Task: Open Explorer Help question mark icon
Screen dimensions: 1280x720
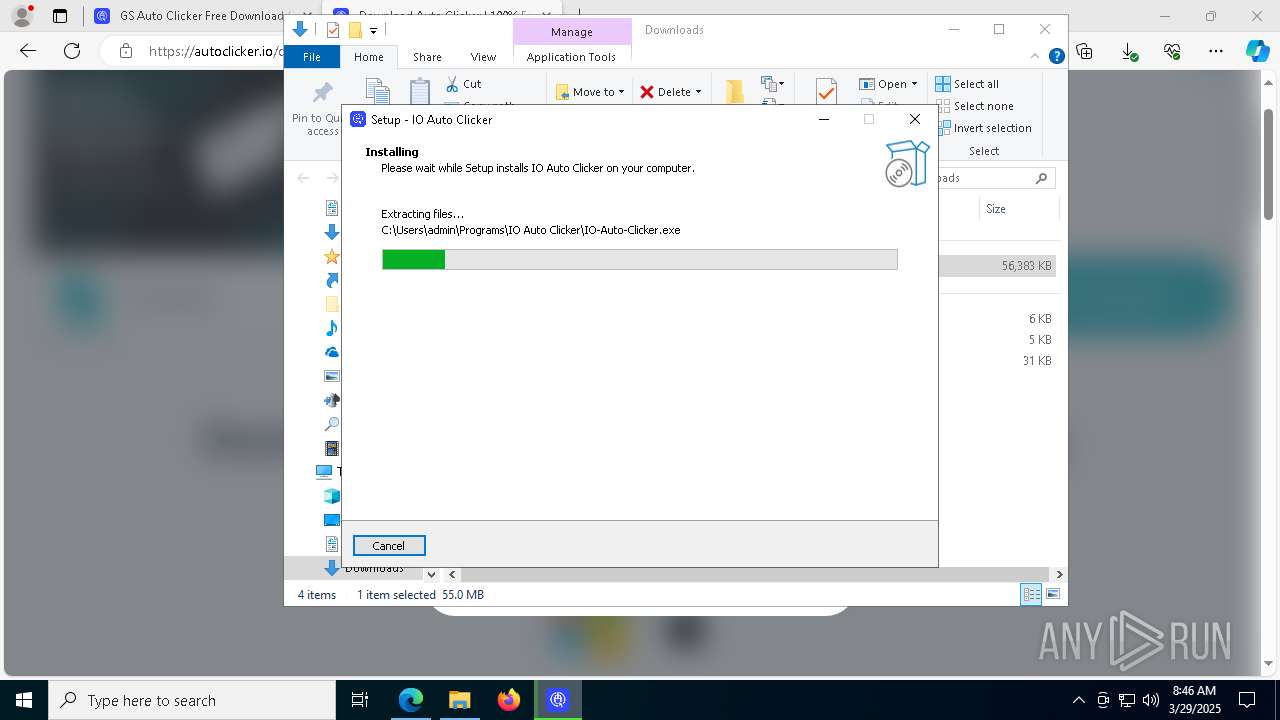Action: (x=1056, y=57)
